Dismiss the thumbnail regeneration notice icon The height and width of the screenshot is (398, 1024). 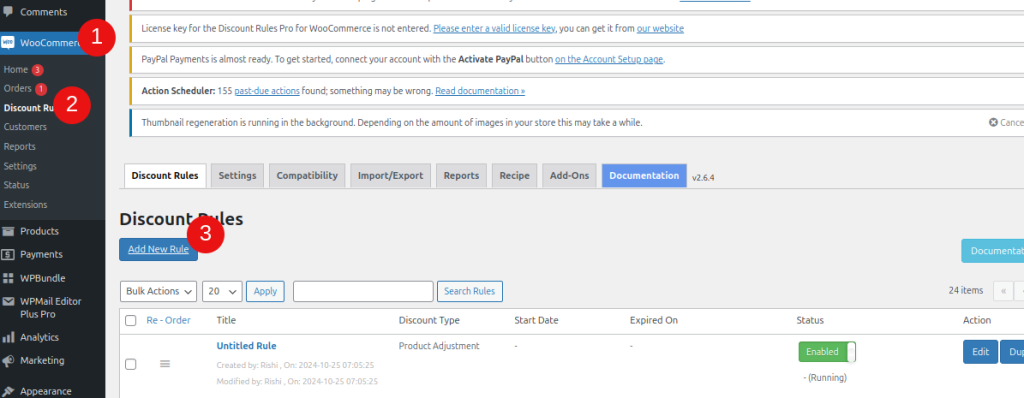tap(993, 122)
